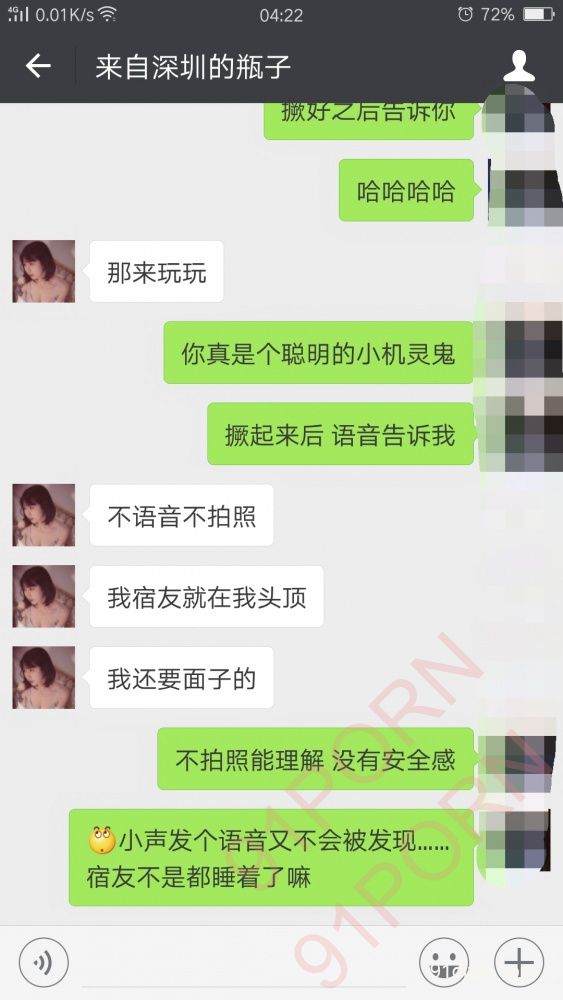Tap the battery indicator icon
The height and width of the screenshot is (1000, 563).
539,14
